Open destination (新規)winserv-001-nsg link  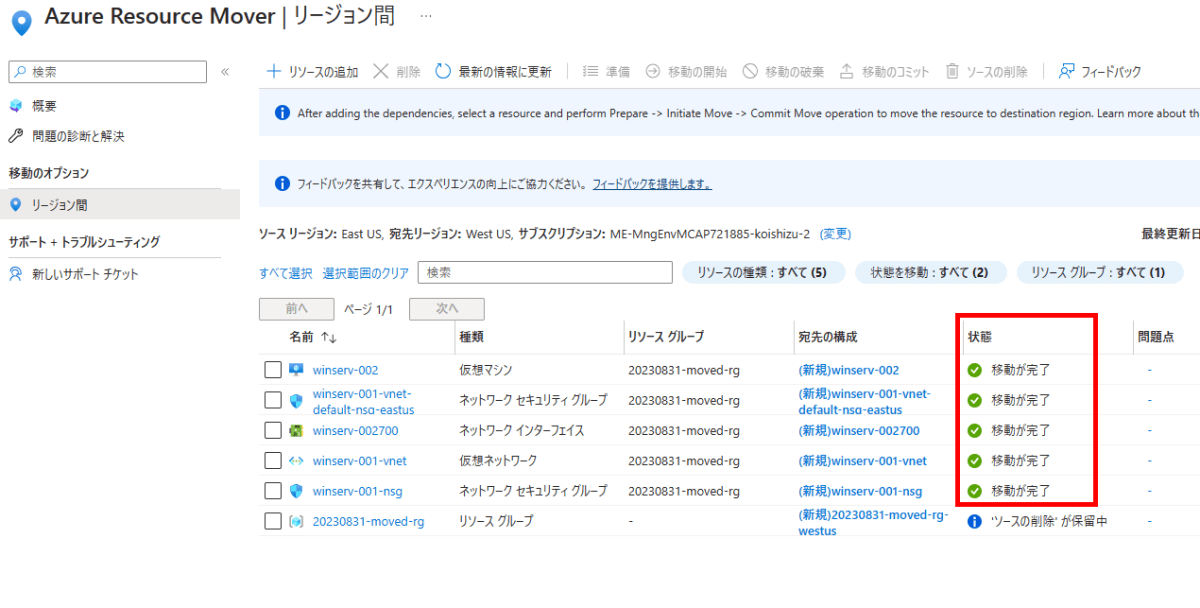click(861, 491)
